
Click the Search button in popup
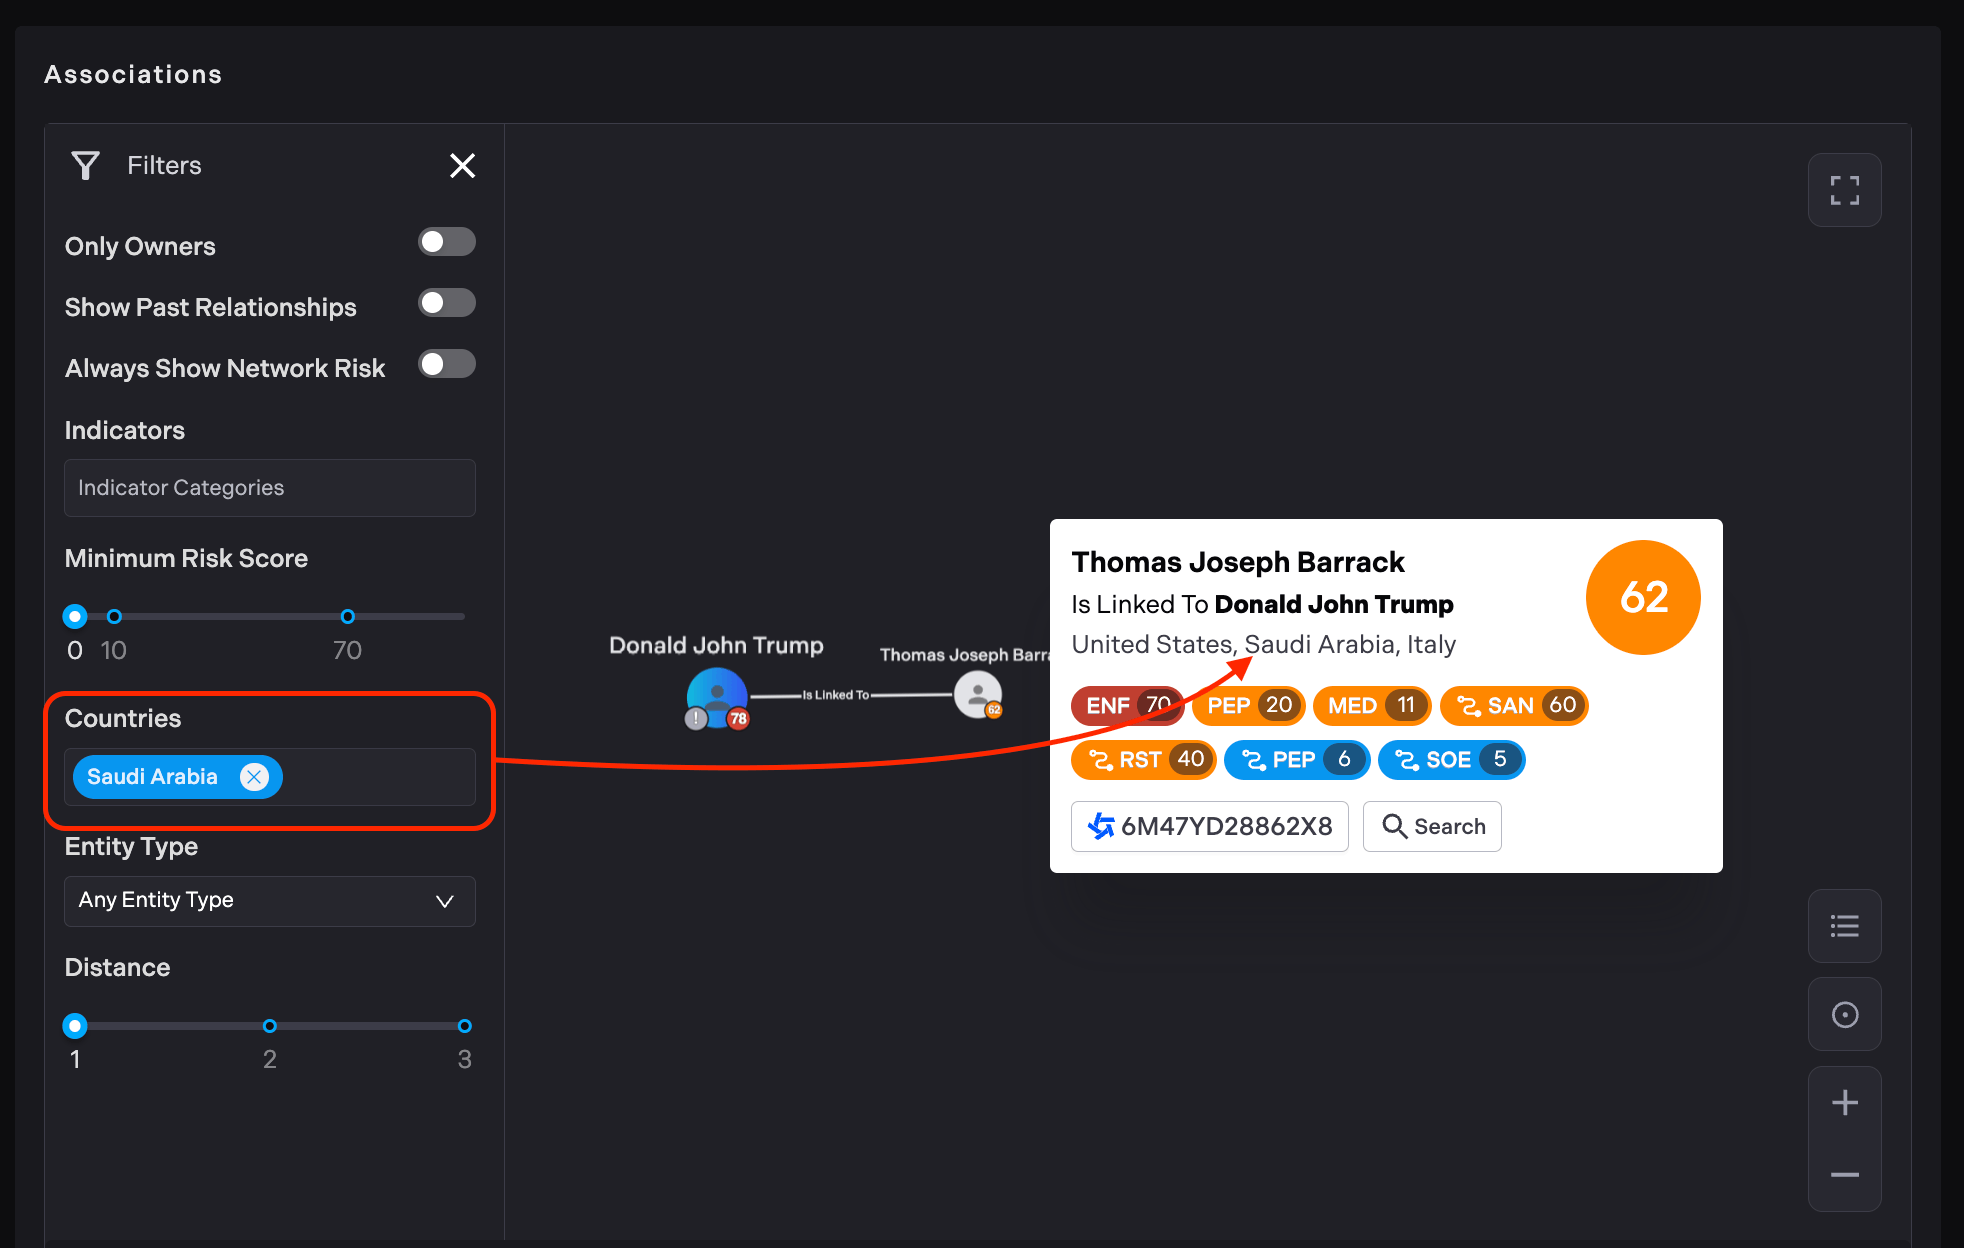tap(1432, 826)
